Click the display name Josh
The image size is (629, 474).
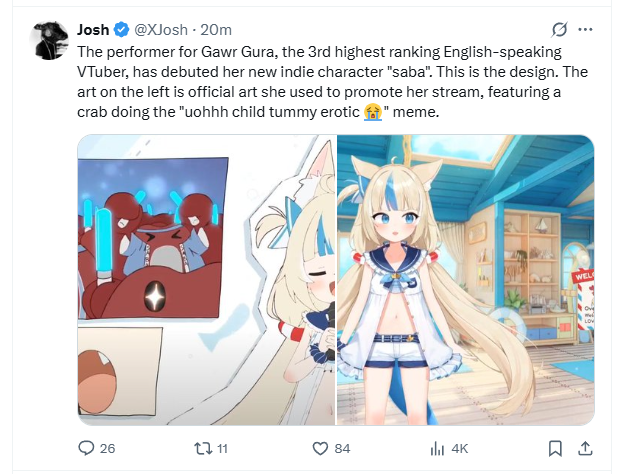tap(93, 30)
